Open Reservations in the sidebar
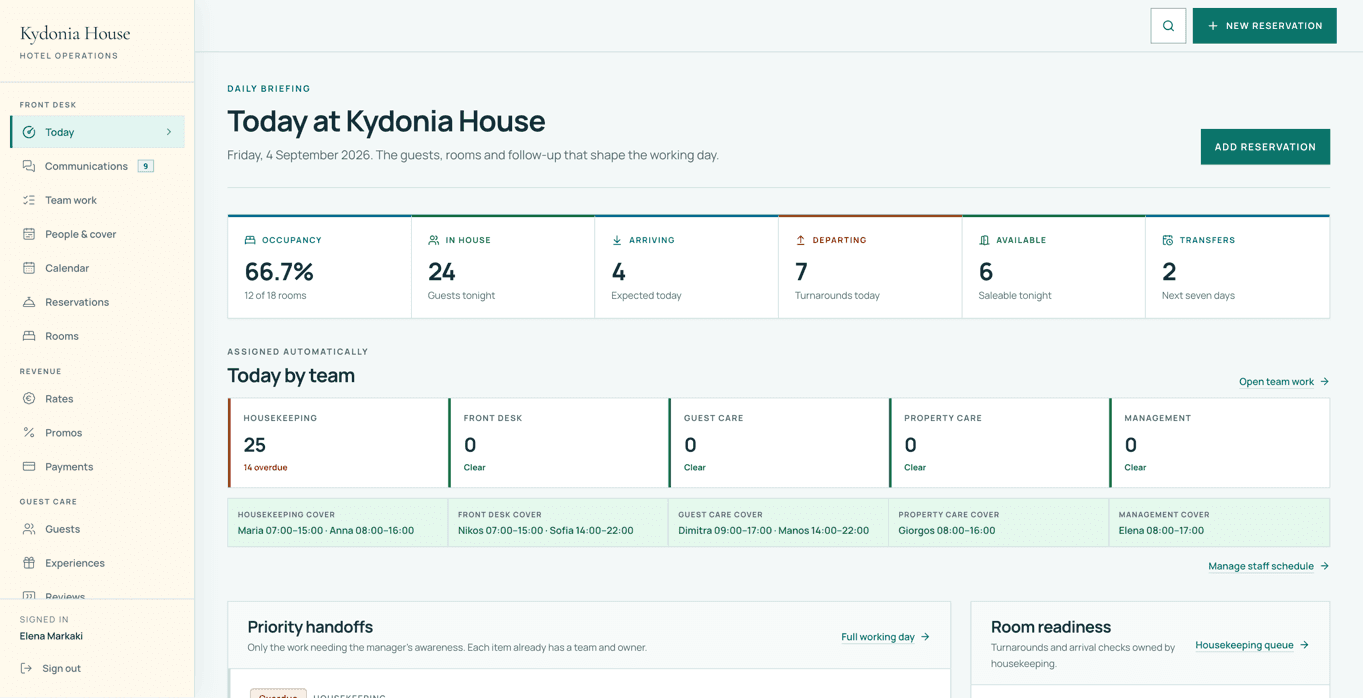 coord(97,302)
